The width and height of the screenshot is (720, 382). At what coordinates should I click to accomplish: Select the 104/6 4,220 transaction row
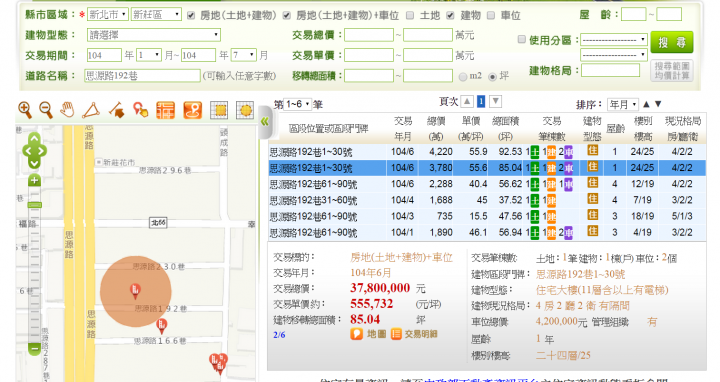pyautogui.click(x=487, y=152)
